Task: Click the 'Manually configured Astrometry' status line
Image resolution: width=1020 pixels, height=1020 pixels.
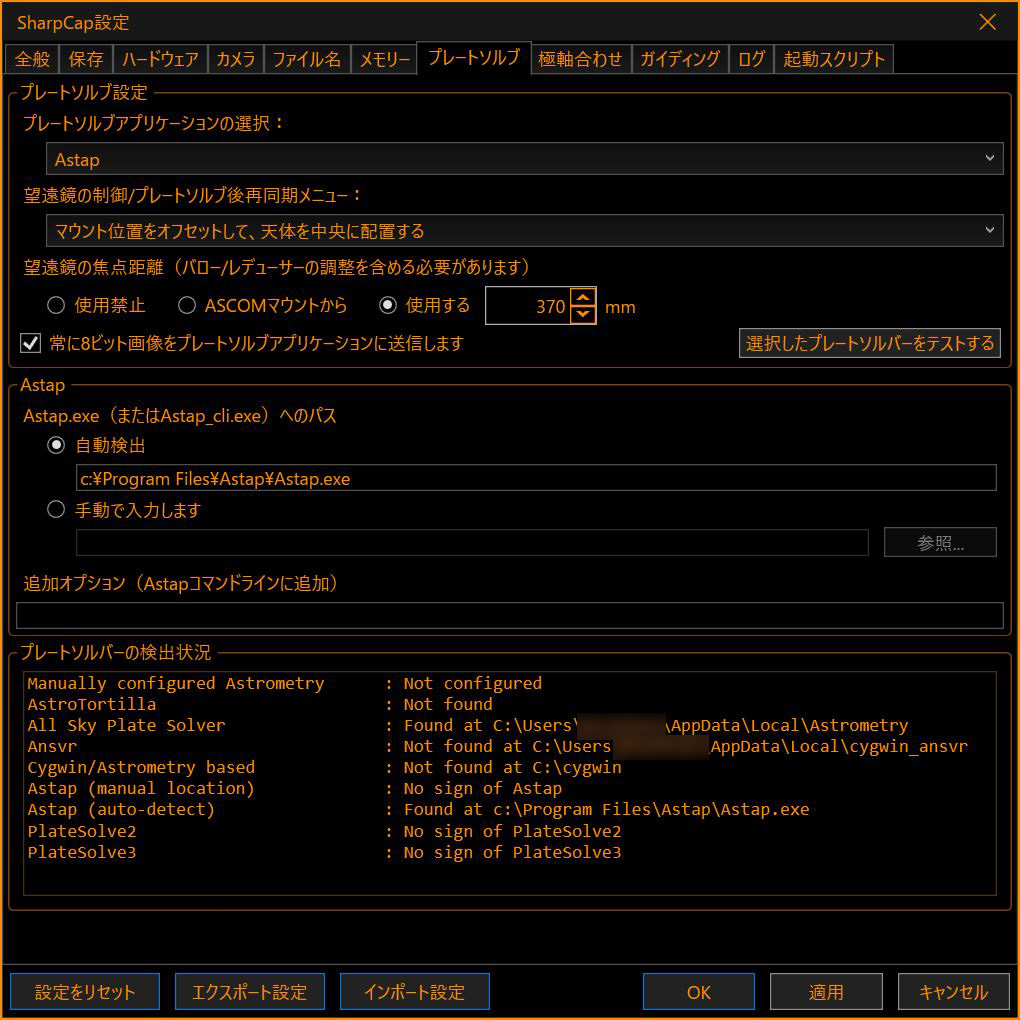Action: pos(284,683)
